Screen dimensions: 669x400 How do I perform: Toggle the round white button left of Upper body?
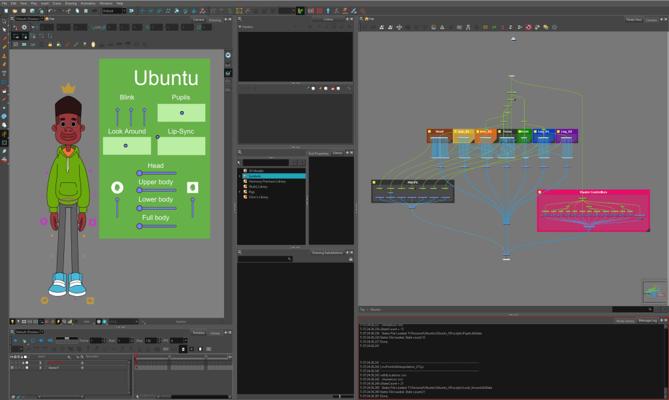click(117, 187)
